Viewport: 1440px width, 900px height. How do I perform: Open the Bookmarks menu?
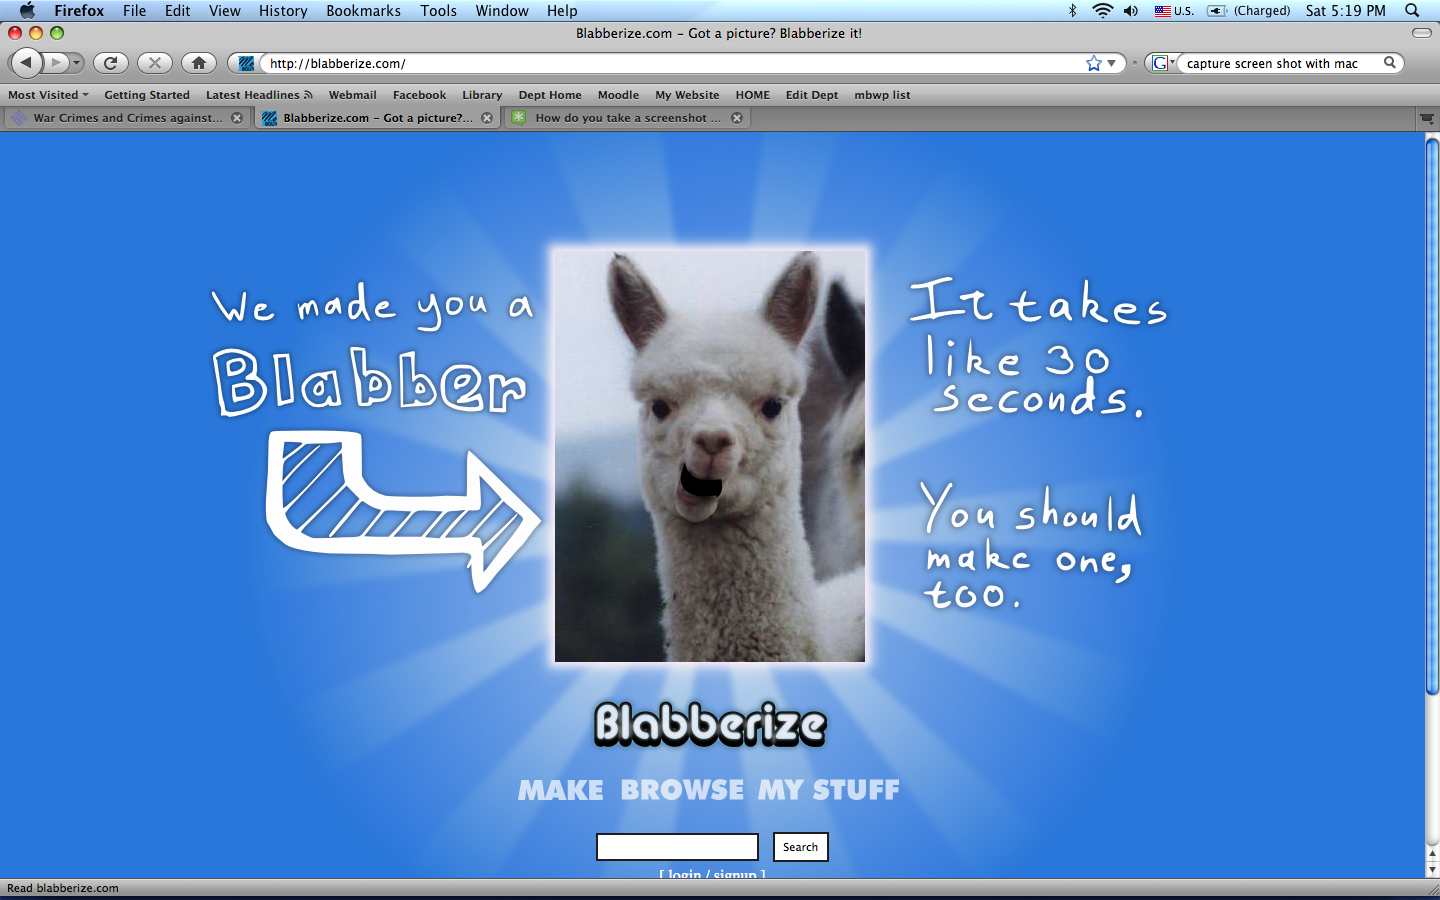tap(363, 11)
